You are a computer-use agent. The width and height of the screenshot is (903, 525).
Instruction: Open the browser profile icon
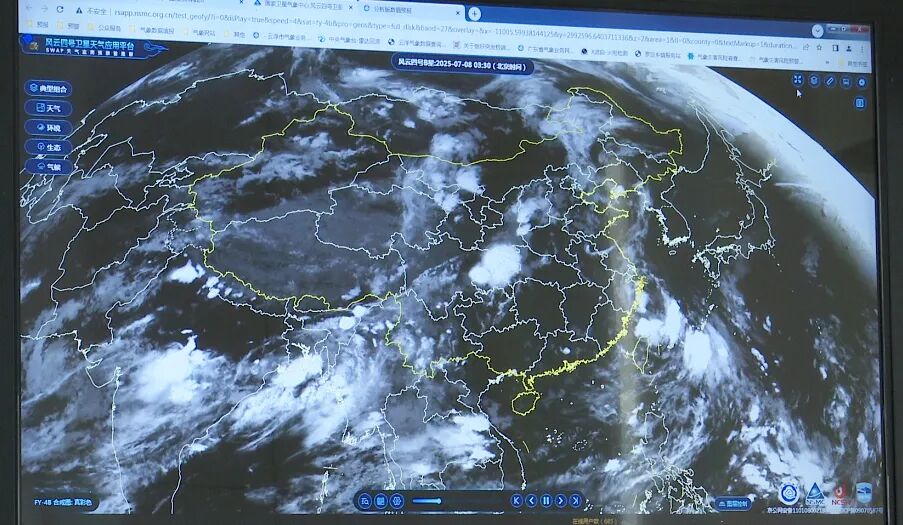pos(849,48)
